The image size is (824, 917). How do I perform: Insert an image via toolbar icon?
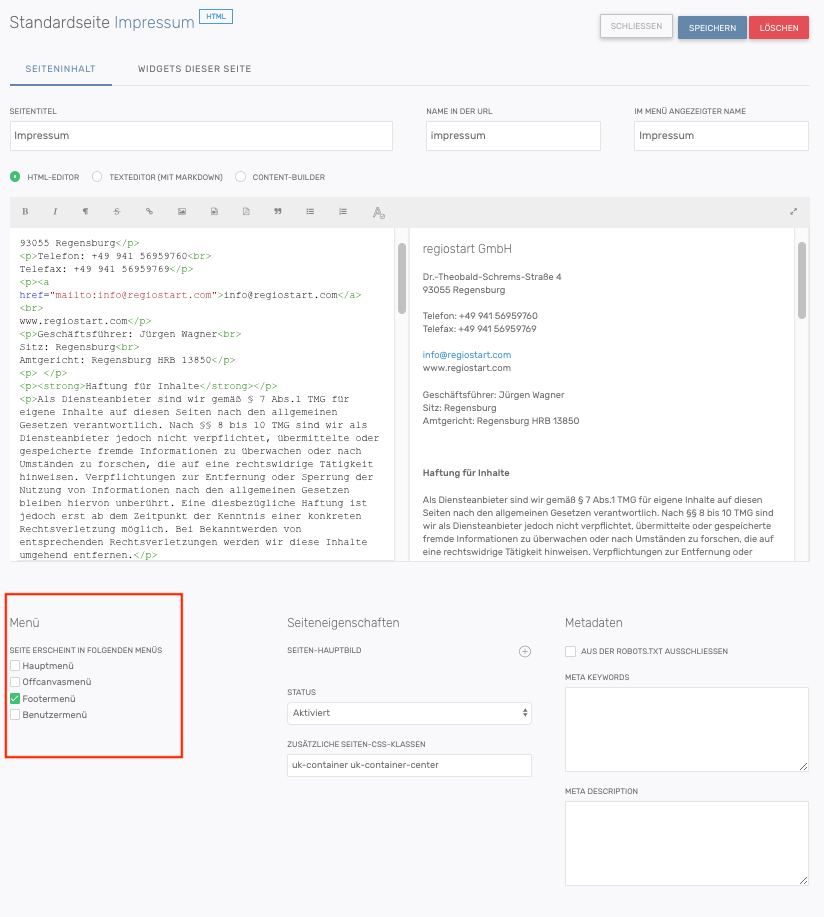coord(181,212)
